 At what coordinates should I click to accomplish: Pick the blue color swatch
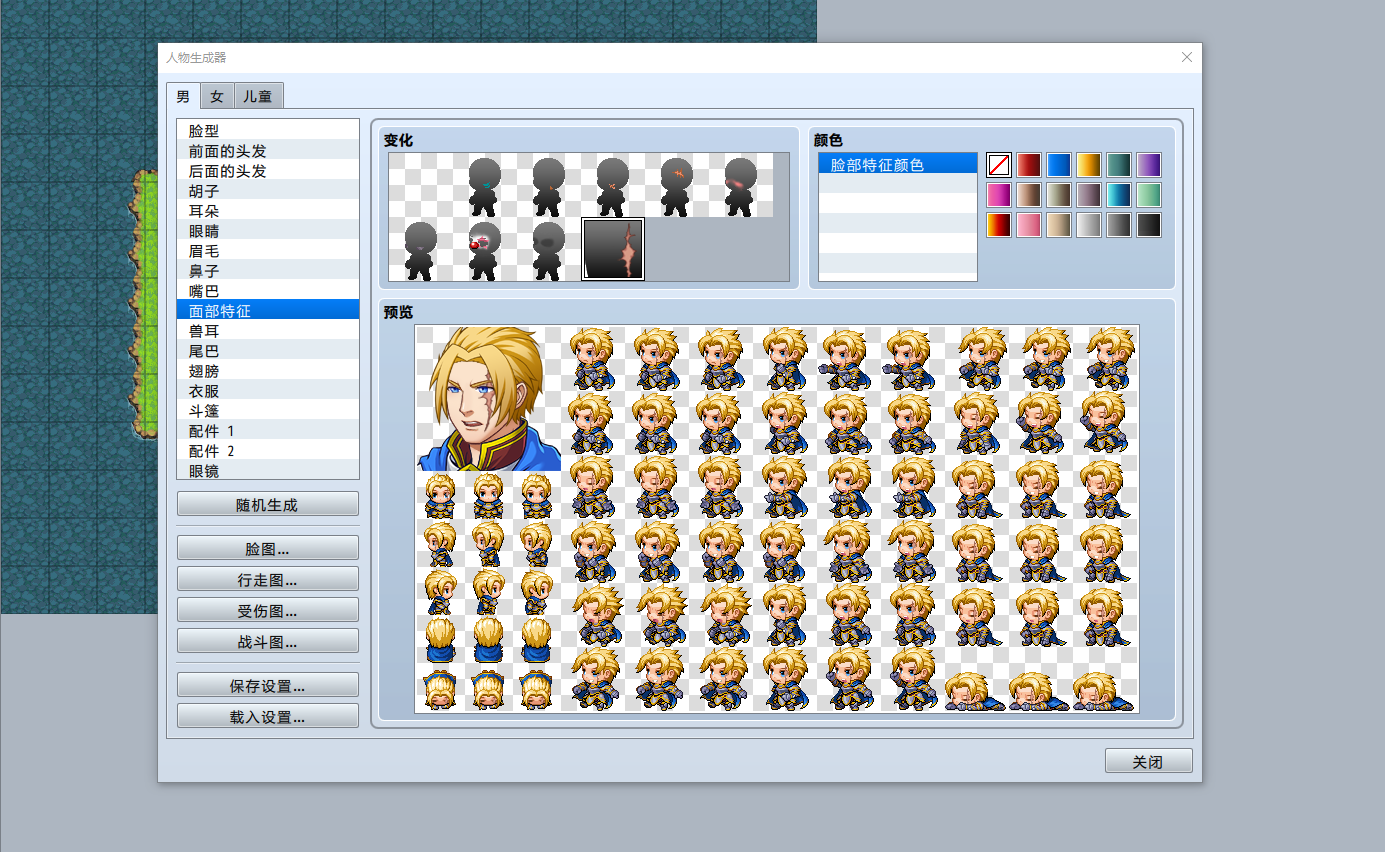pyautogui.click(x=1059, y=165)
